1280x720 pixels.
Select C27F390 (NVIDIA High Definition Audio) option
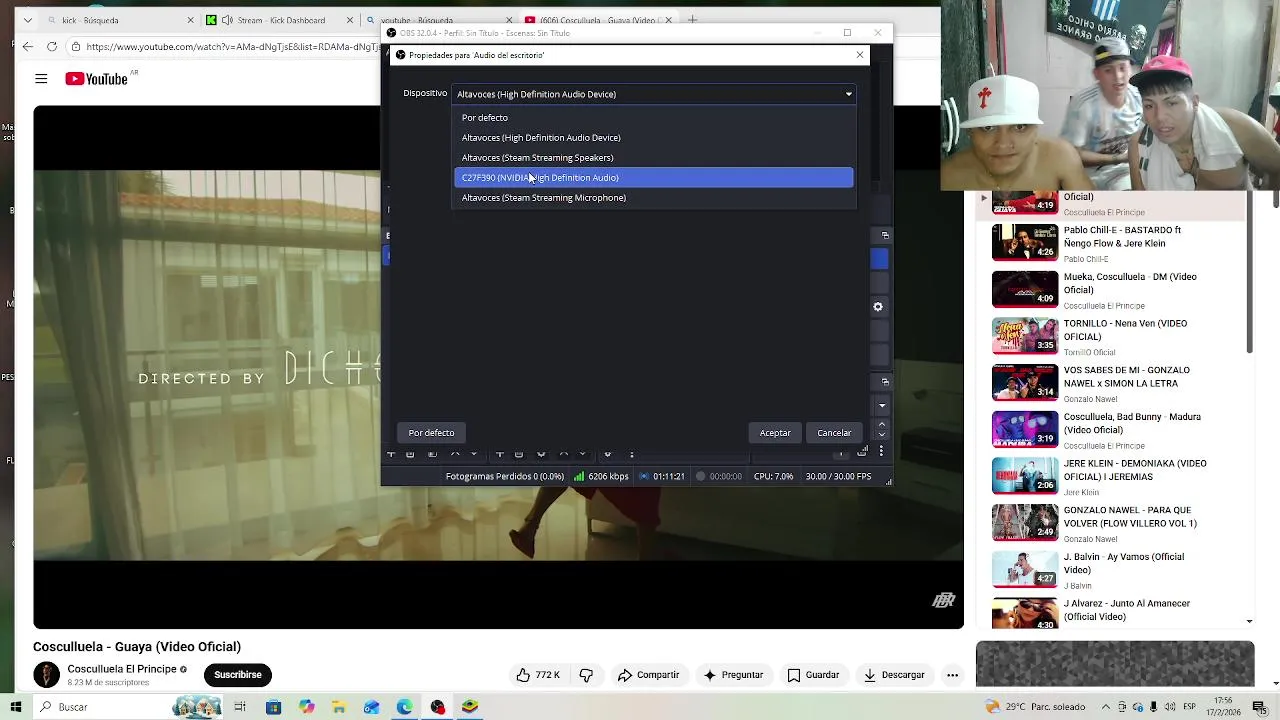[654, 178]
